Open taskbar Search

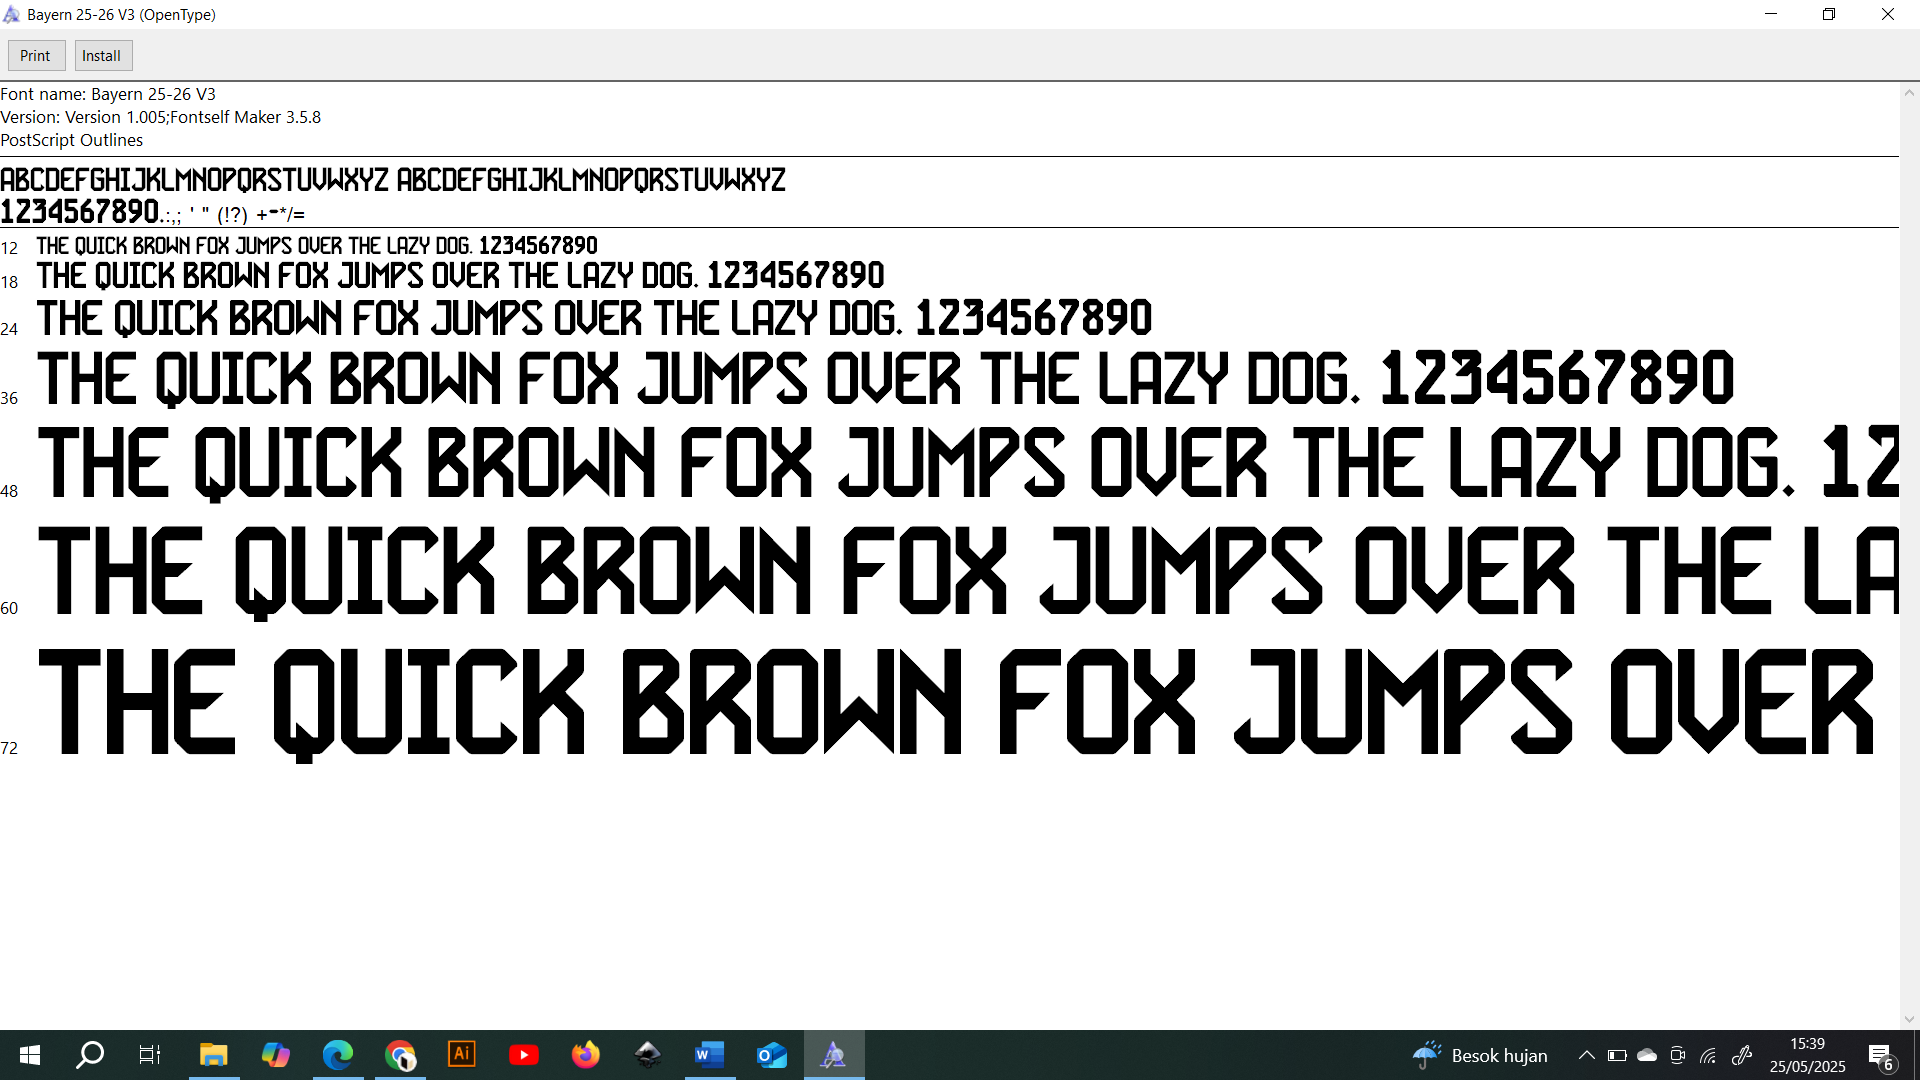coord(90,1055)
